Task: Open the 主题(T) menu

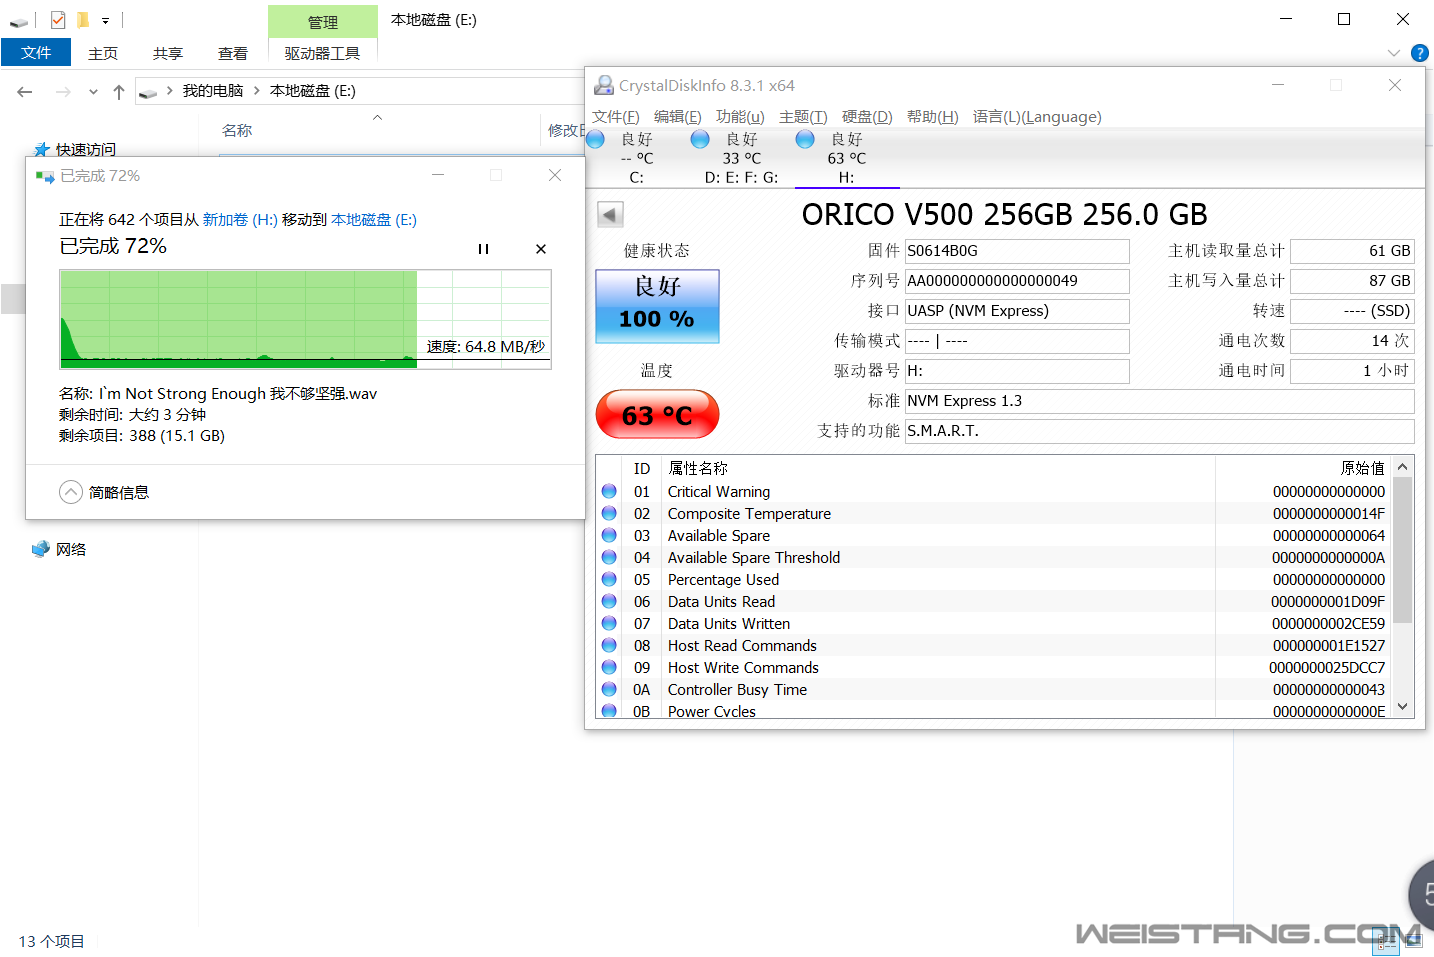Action: 803,117
